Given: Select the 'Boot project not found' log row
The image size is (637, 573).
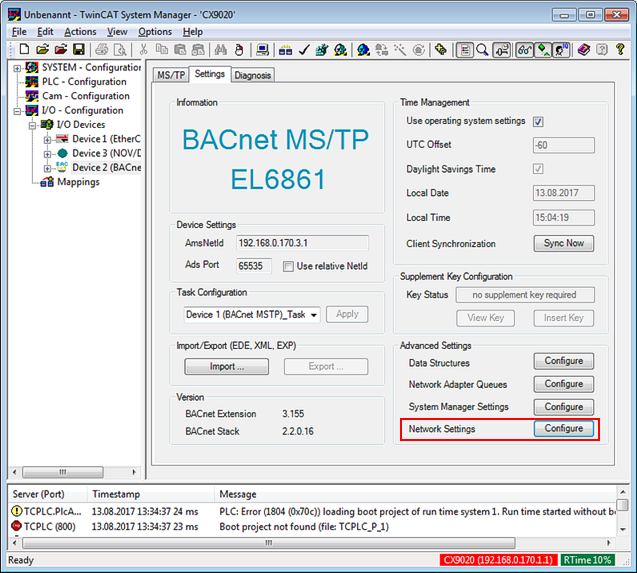Looking at the screenshot, I should click(313, 527).
